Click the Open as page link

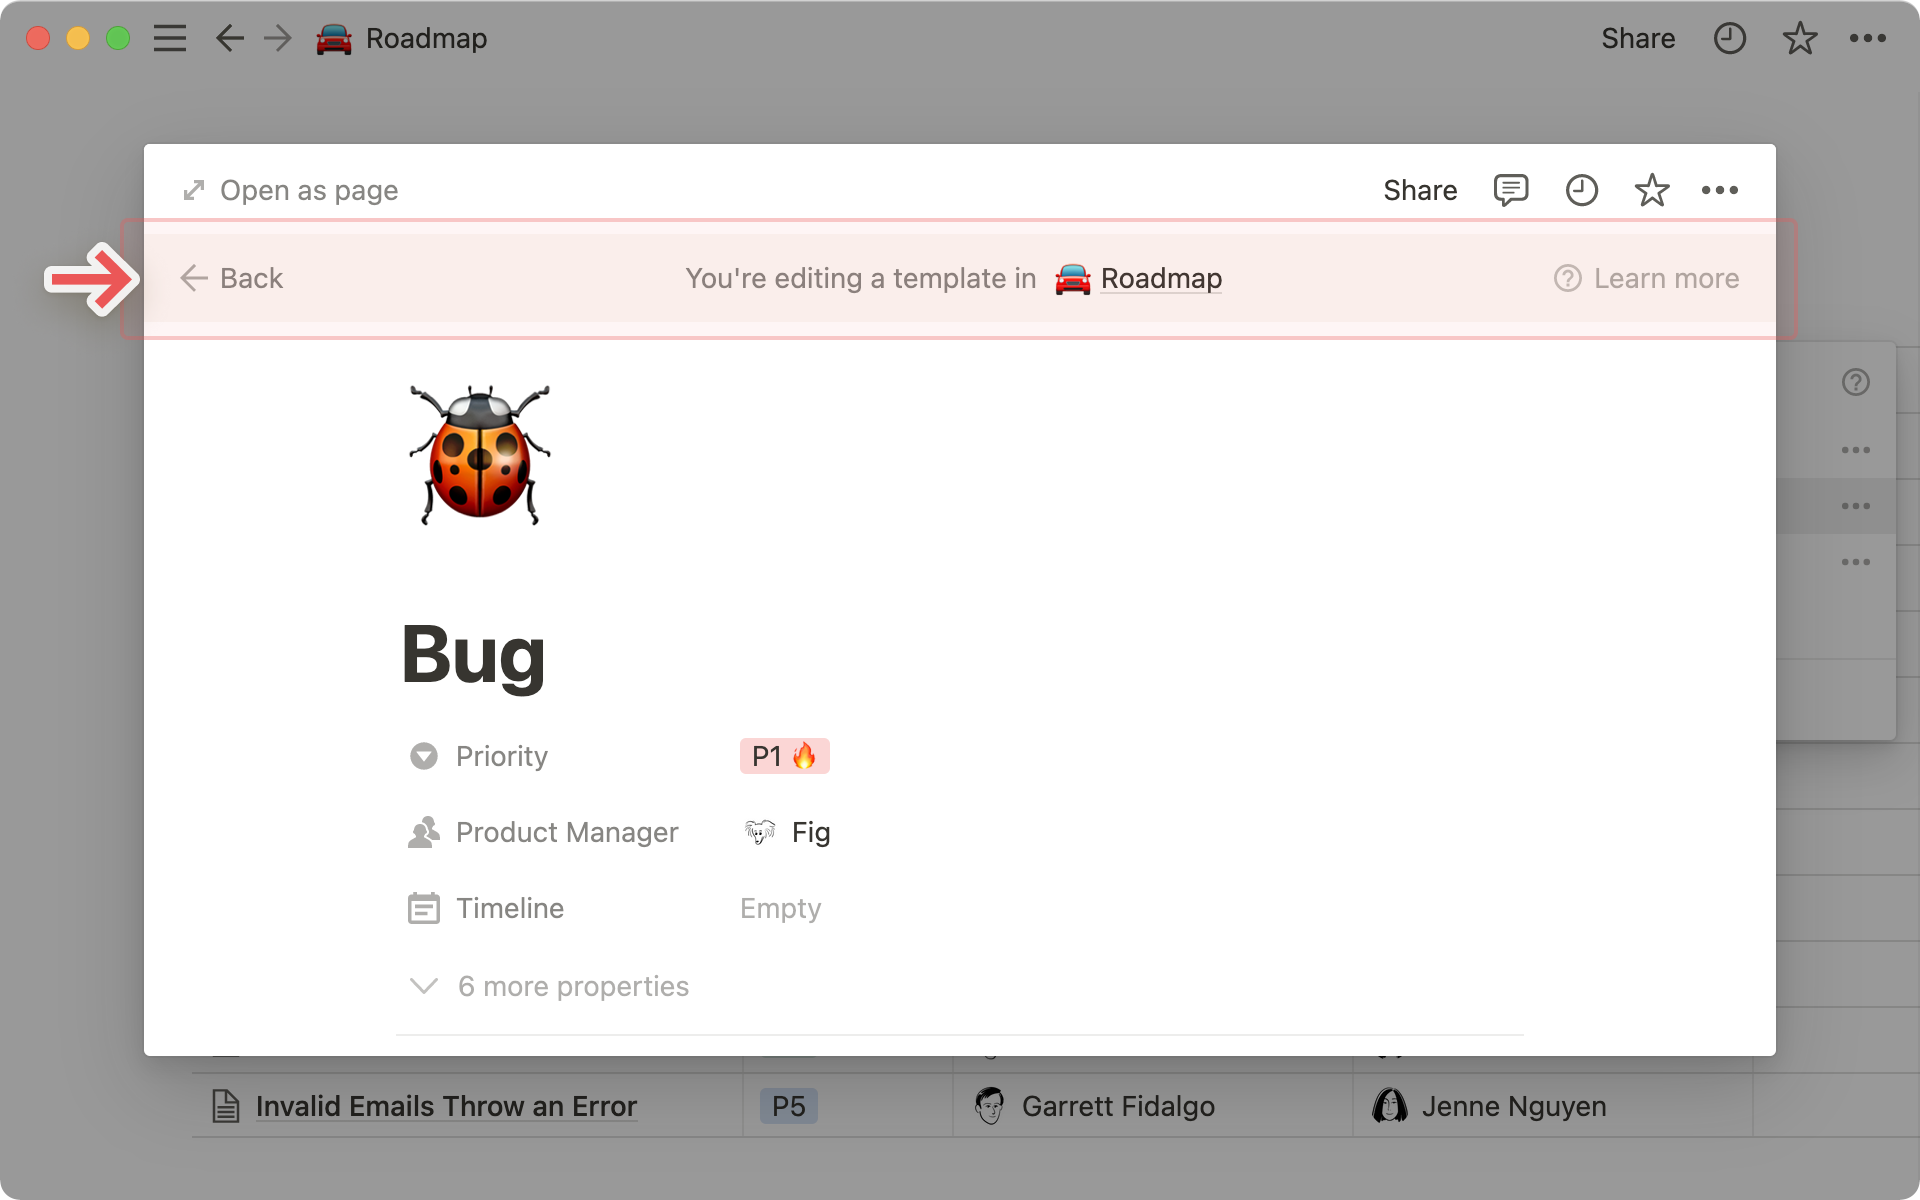[x=292, y=191]
